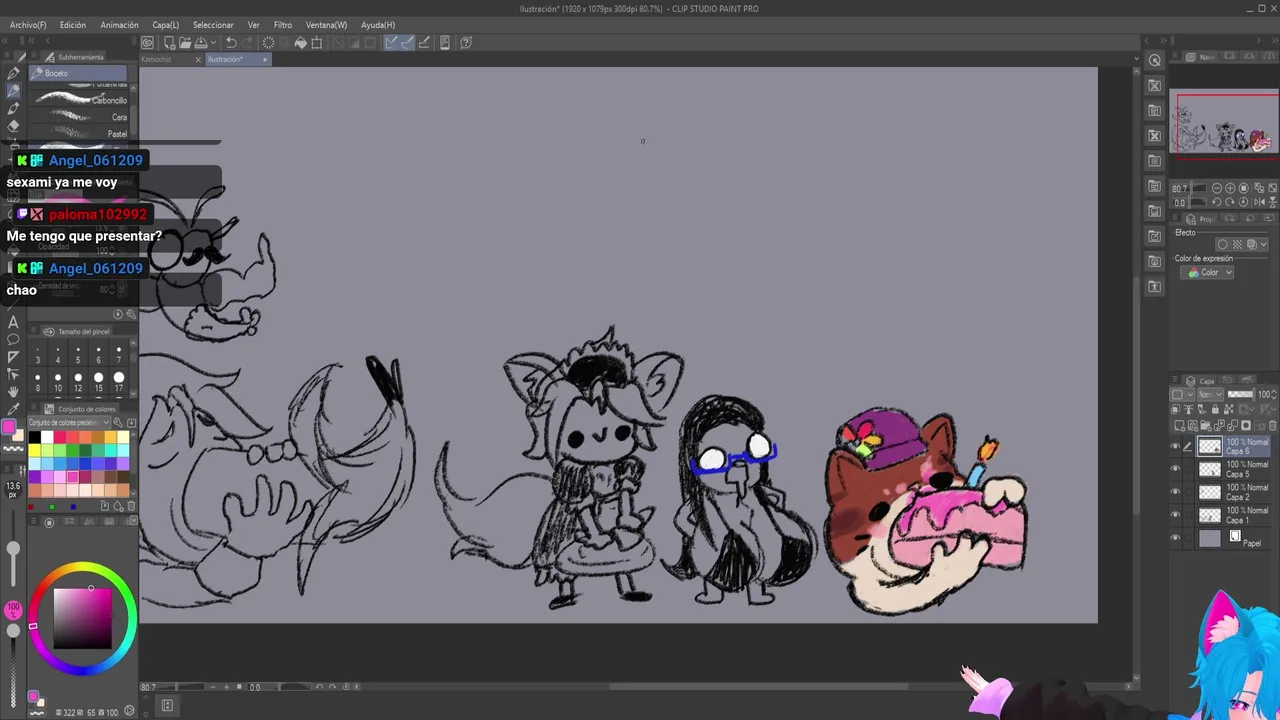Image resolution: width=1280 pixels, height=720 pixels.
Task: Open the Animación menu
Action: pos(120,25)
